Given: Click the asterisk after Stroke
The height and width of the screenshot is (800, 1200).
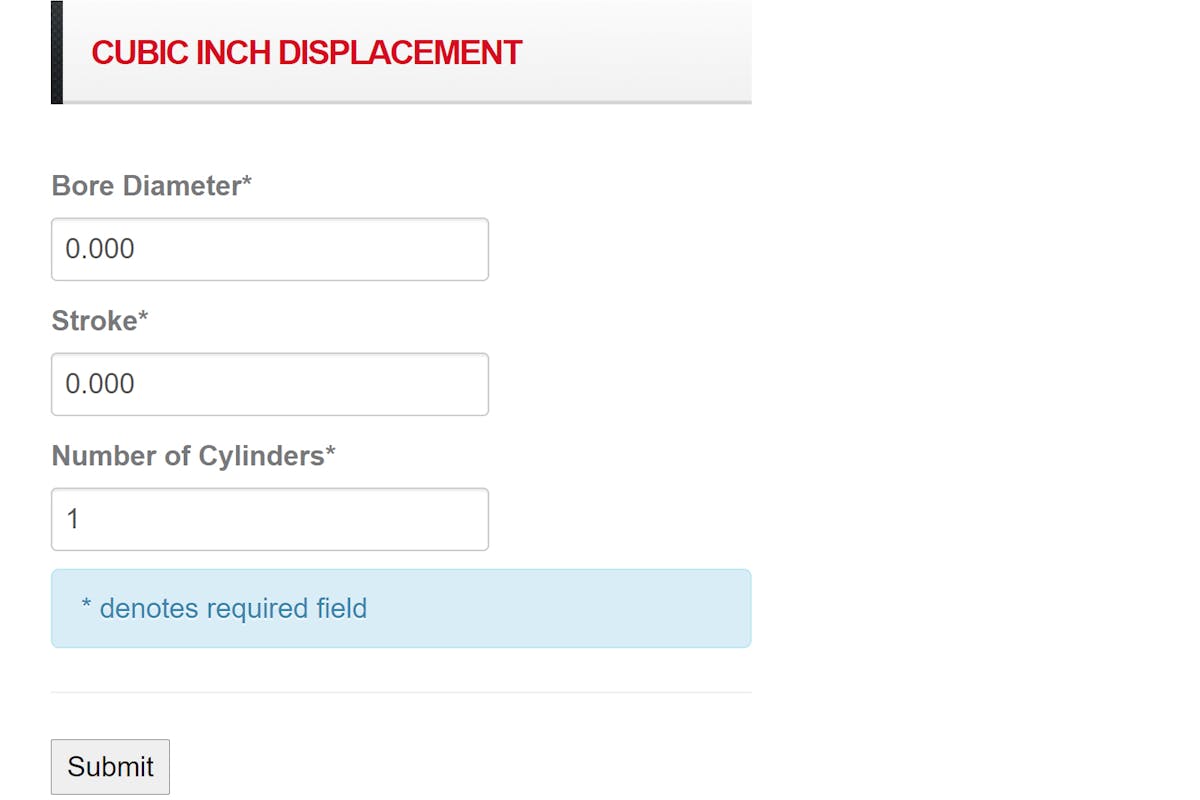Looking at the screenshot, I should (x=143, y=319).
